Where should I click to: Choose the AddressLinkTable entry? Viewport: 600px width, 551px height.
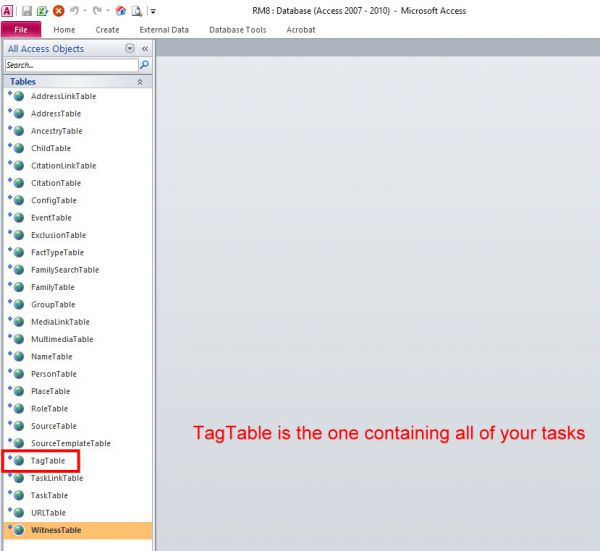tap(63, 96)
